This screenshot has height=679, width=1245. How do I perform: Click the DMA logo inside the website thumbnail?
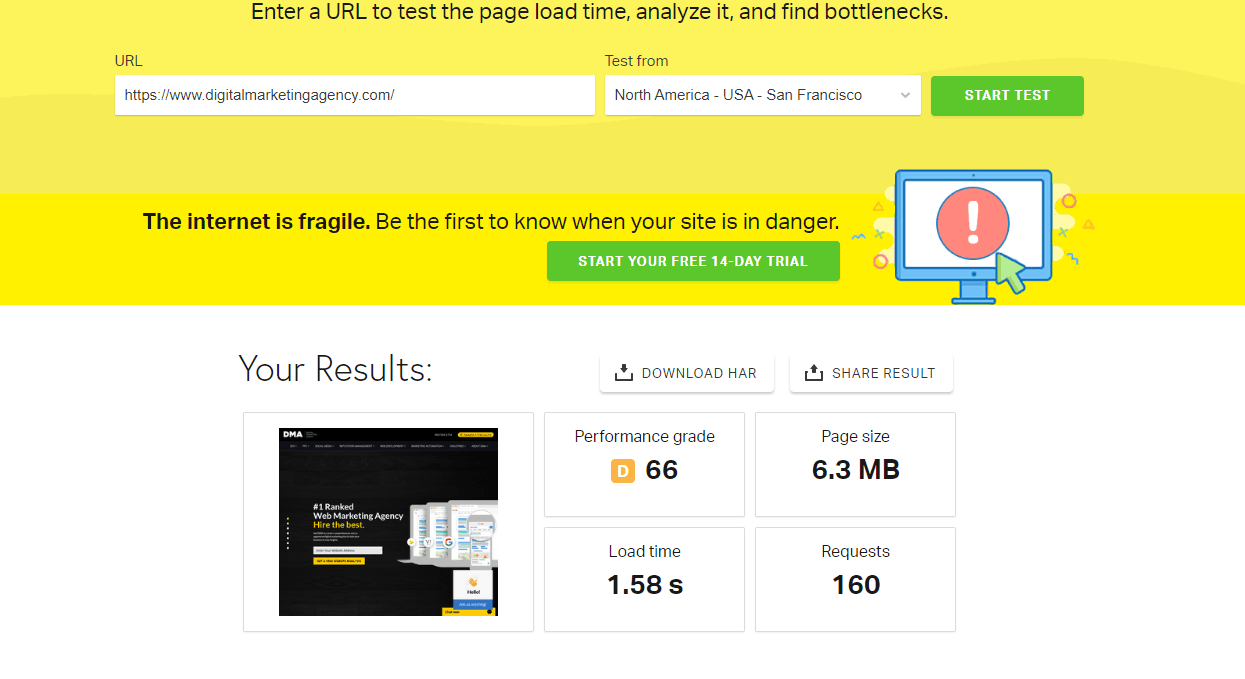tap(292, 435)
